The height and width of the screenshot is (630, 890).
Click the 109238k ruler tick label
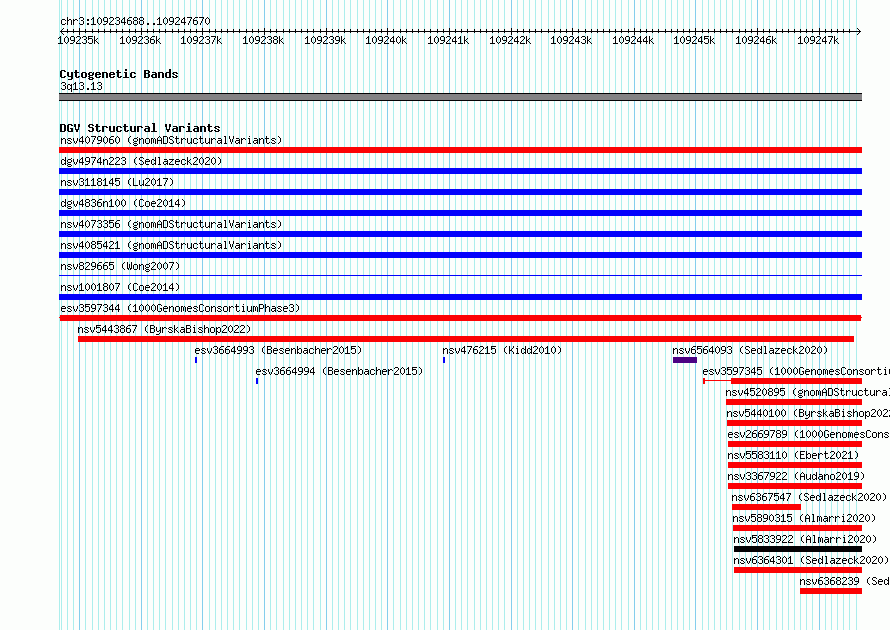pyautogui.click(x=263, y=40)
